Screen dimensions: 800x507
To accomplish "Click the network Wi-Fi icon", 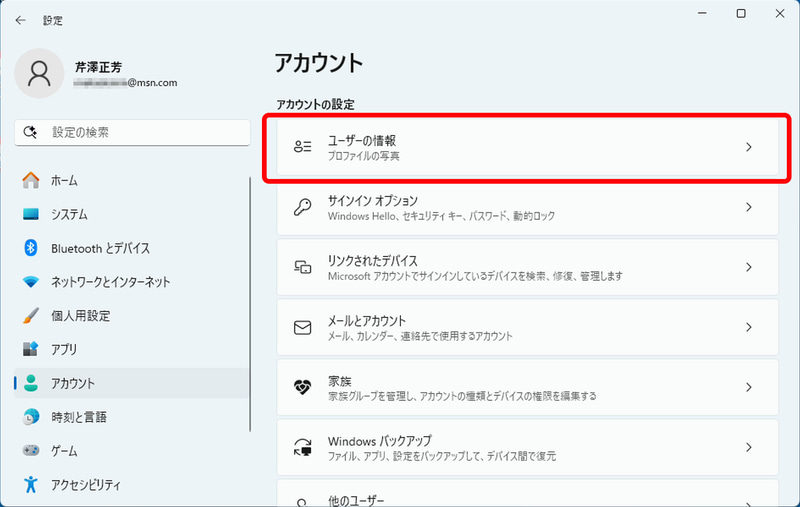I will [x=31, y=282].
